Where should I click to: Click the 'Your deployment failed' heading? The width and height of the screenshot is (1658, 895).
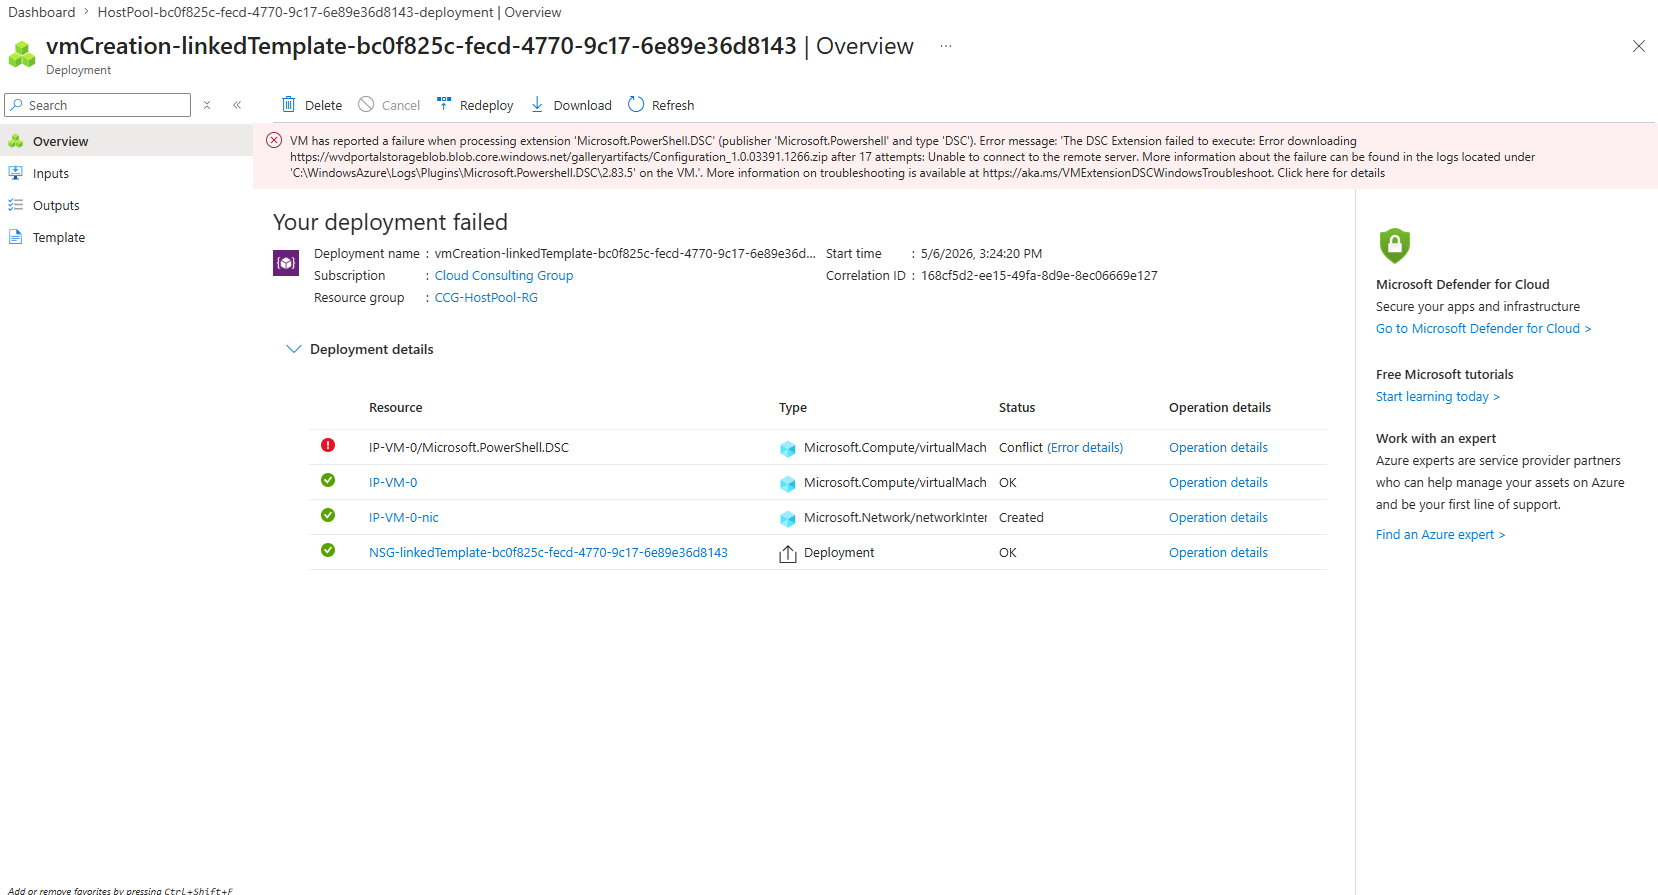coord(391,222)
